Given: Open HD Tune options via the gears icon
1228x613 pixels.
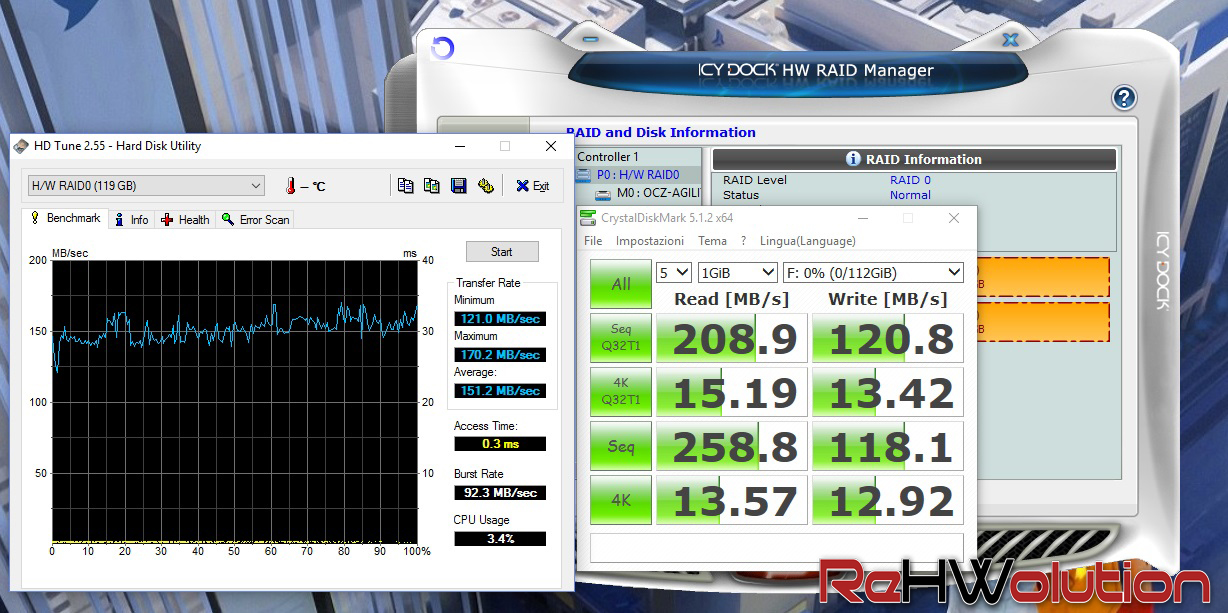Looking at the screenshot, I should [485, 185].
